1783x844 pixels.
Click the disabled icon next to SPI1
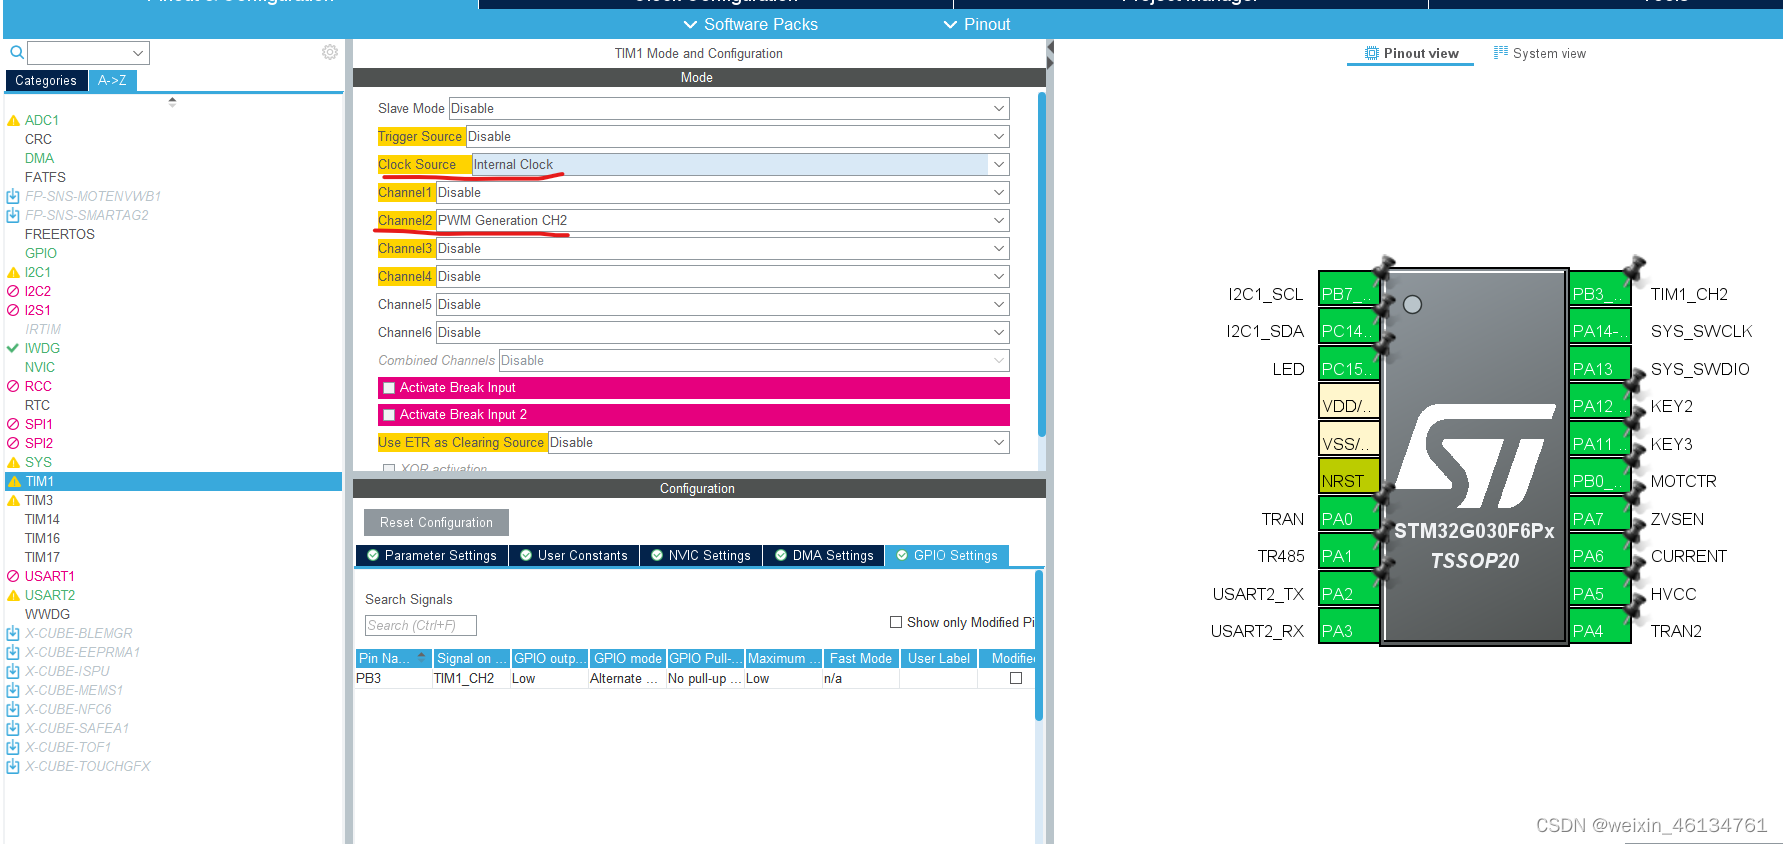pos(13,424)
